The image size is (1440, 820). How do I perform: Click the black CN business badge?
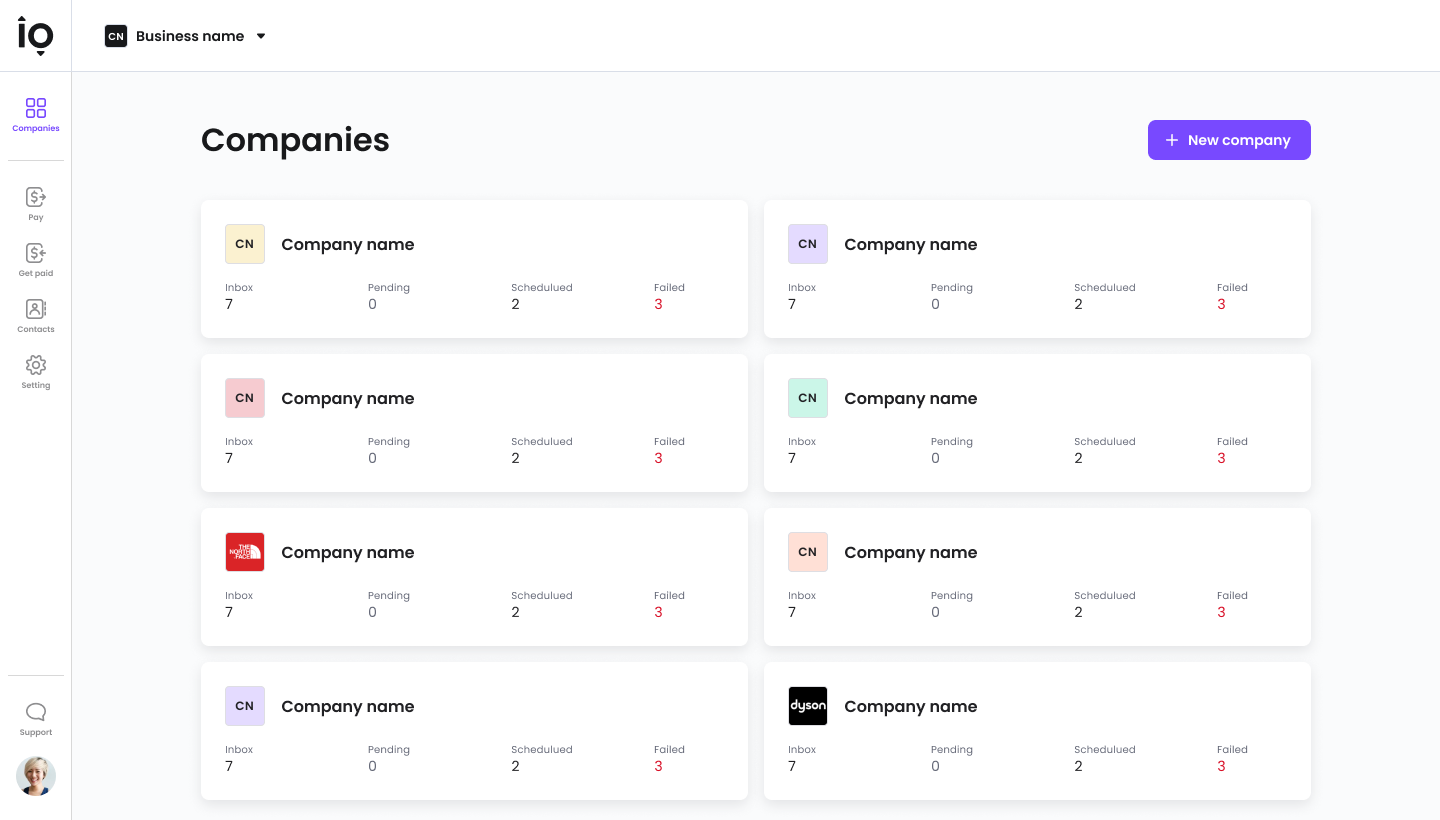(x=116, y=36)
